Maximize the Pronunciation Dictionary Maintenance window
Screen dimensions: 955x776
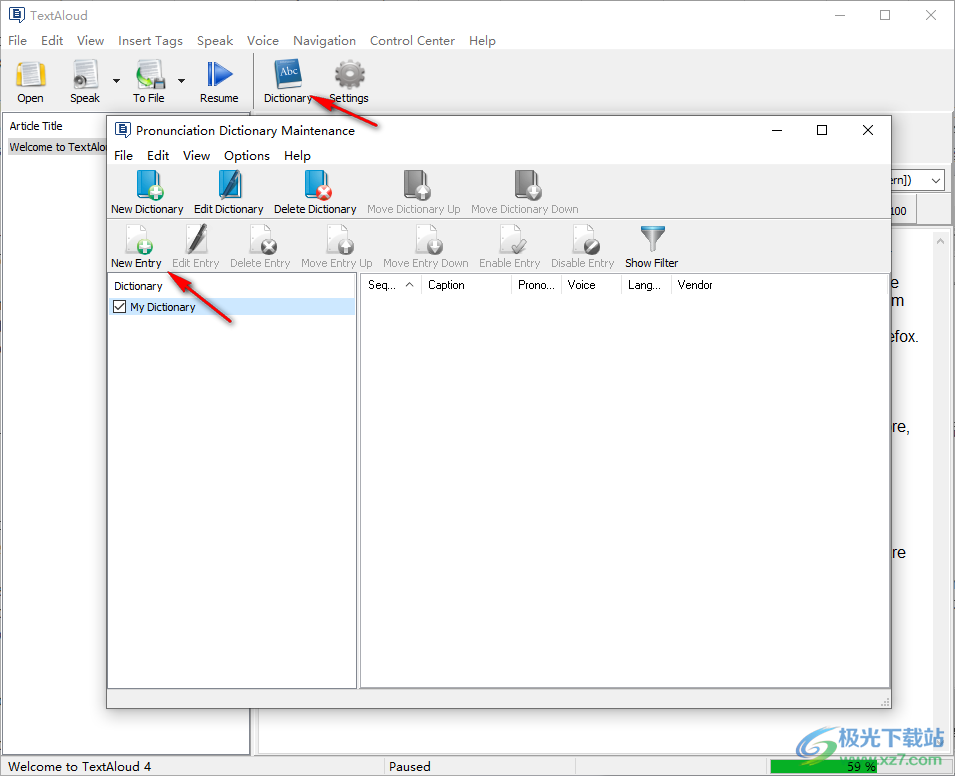coord(822,130)
